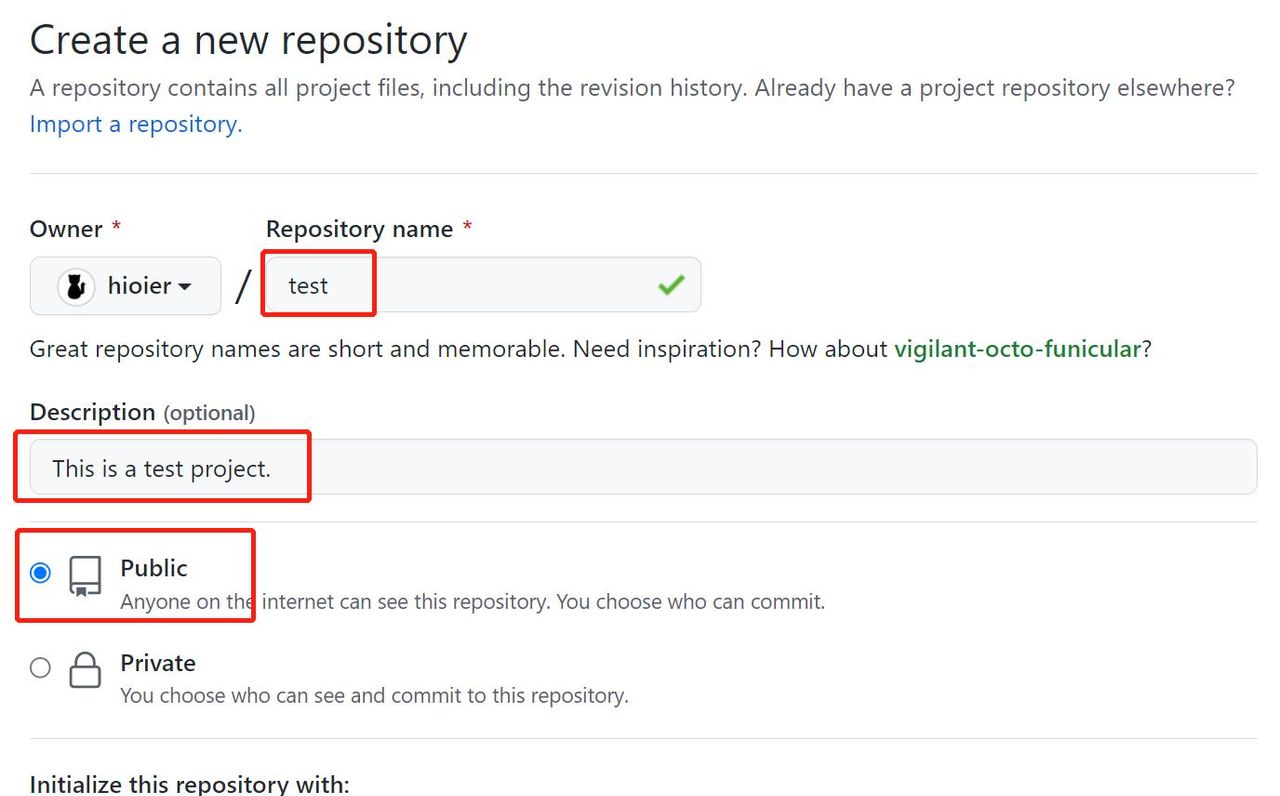Click the Private lock icon
This screenshot has width=1280, height=796.
tap(85, 670)
